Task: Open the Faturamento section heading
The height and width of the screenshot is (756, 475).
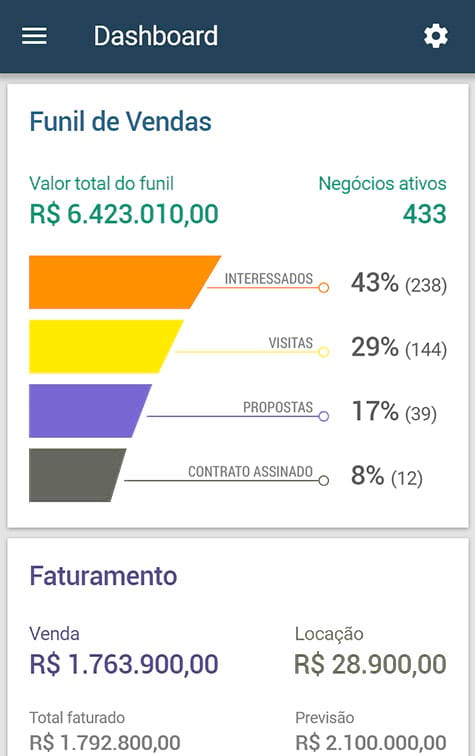Action: coord(103,576)
